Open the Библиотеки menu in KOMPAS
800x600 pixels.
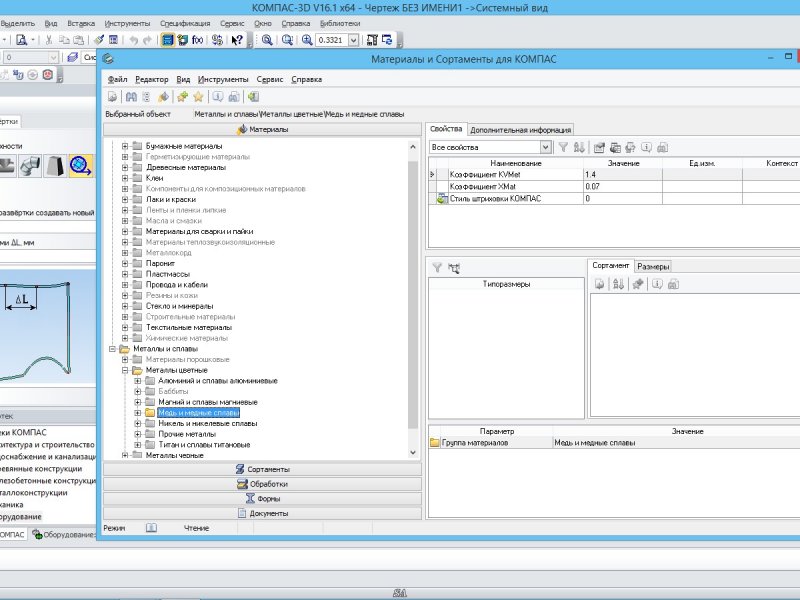[x=340, y=23]
